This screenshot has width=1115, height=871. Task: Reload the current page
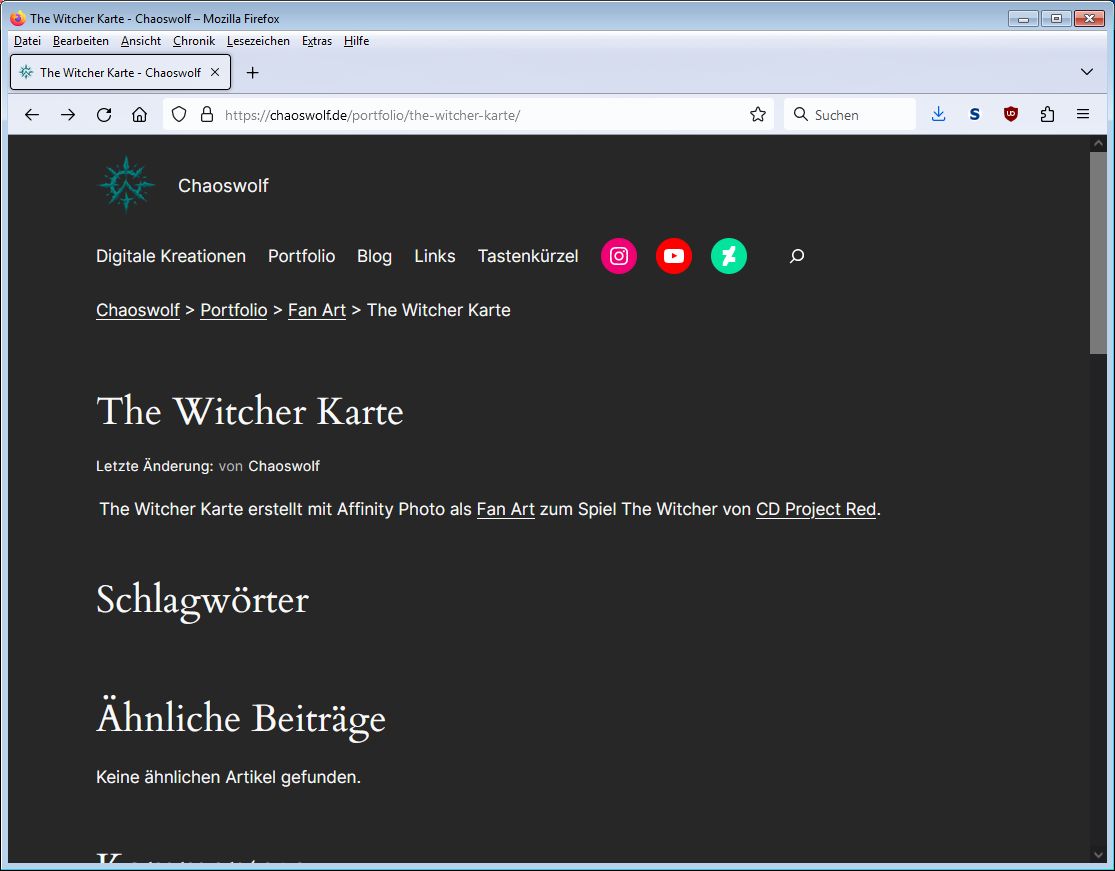coord(104,114)
